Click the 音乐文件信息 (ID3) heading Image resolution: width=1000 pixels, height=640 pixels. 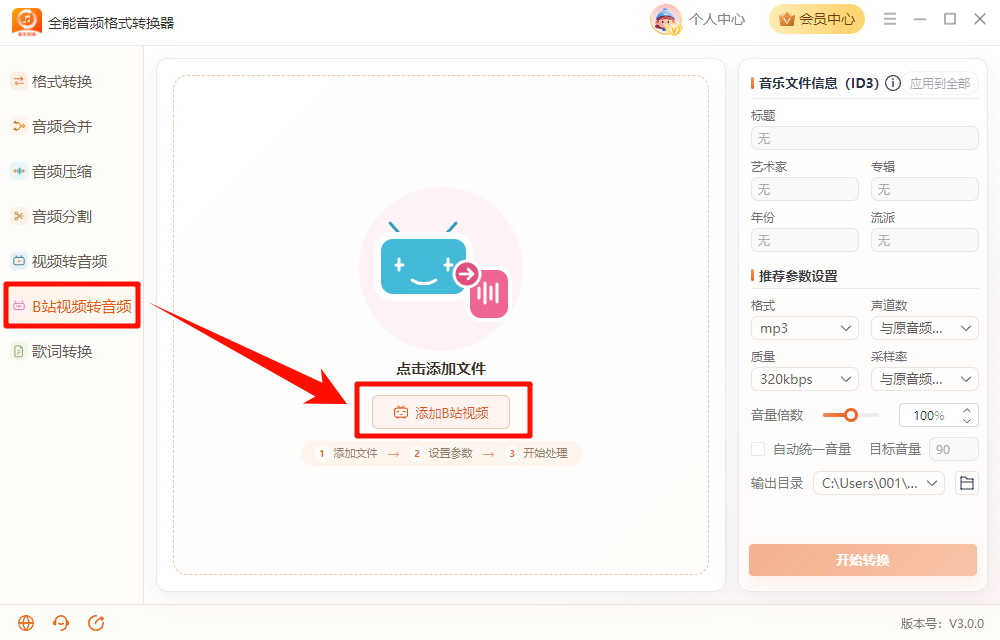pos(818,83)
